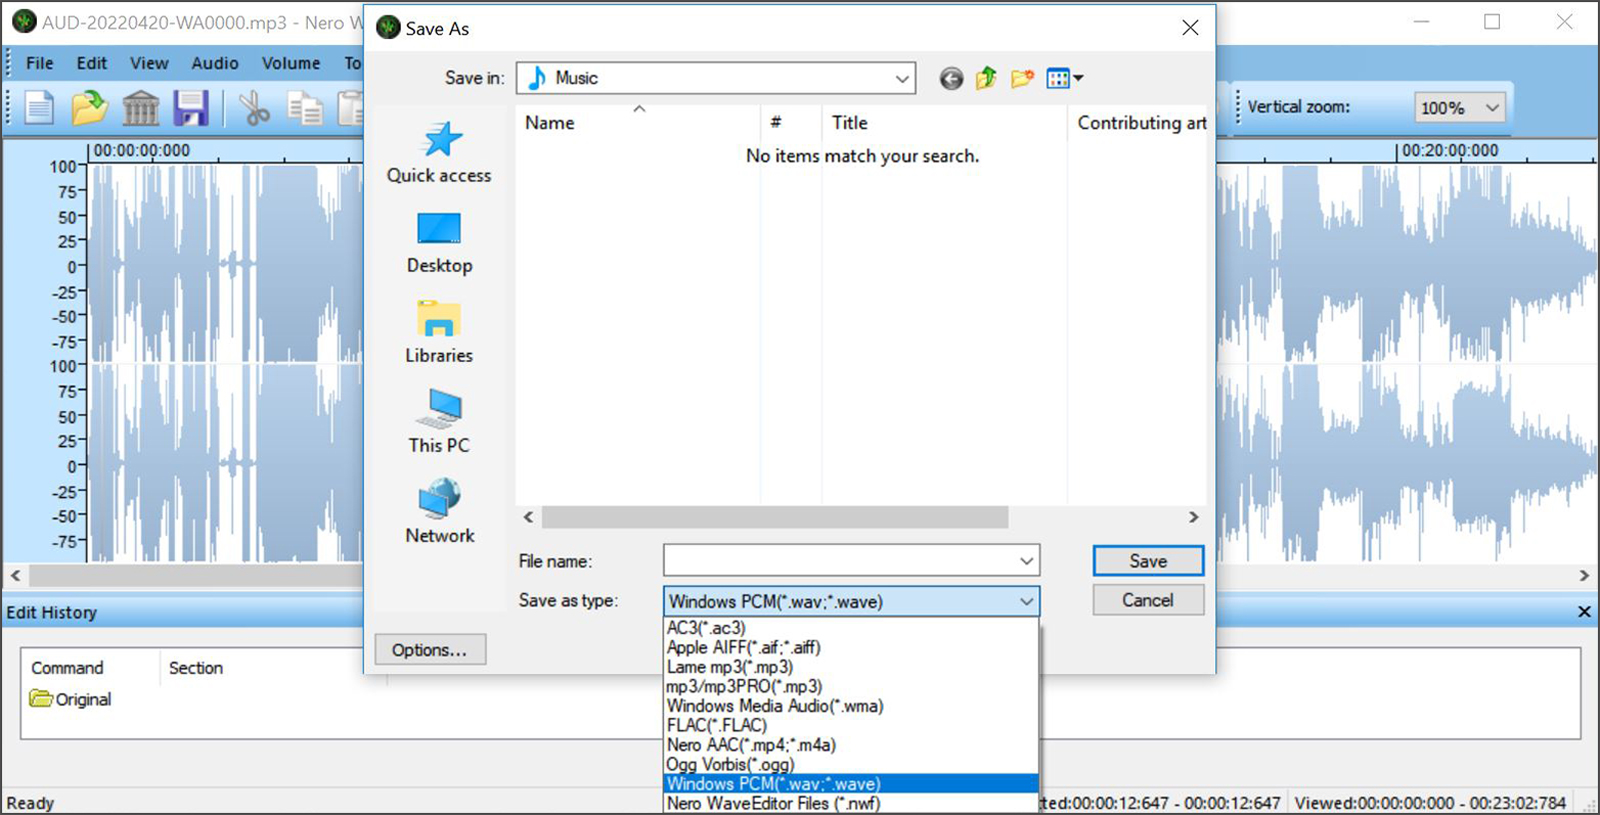Viewport: 1600px width, 815px height.
Task: Open the Edit menu
Action: 92,63
